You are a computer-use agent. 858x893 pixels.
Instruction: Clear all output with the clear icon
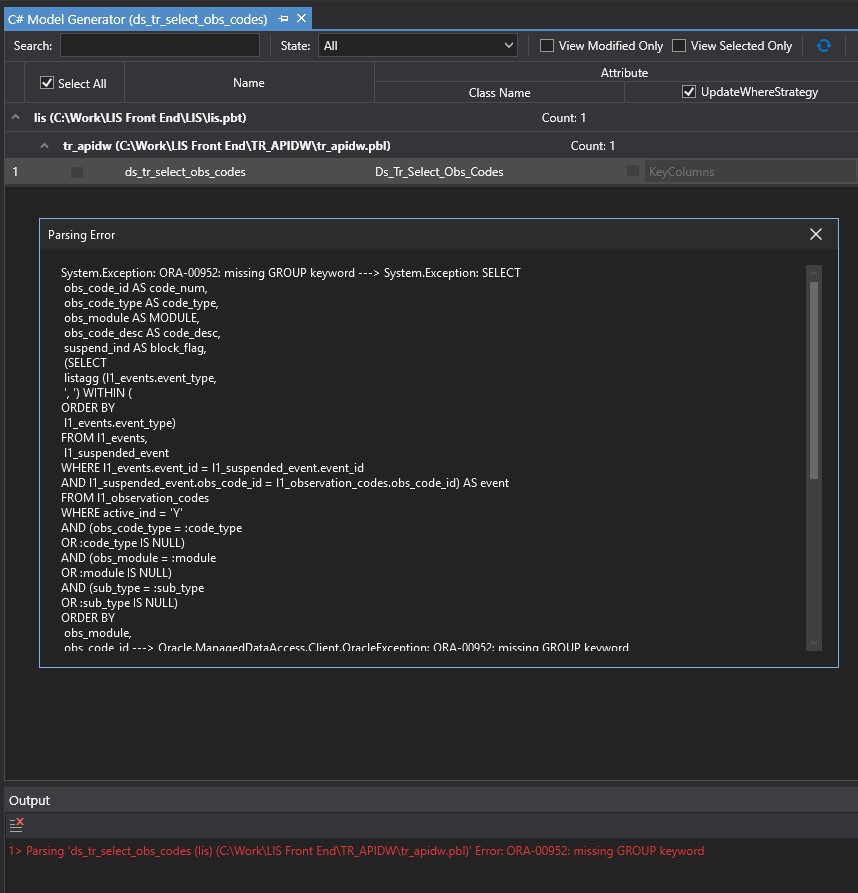pyautogui.click(x=16, y=824)
